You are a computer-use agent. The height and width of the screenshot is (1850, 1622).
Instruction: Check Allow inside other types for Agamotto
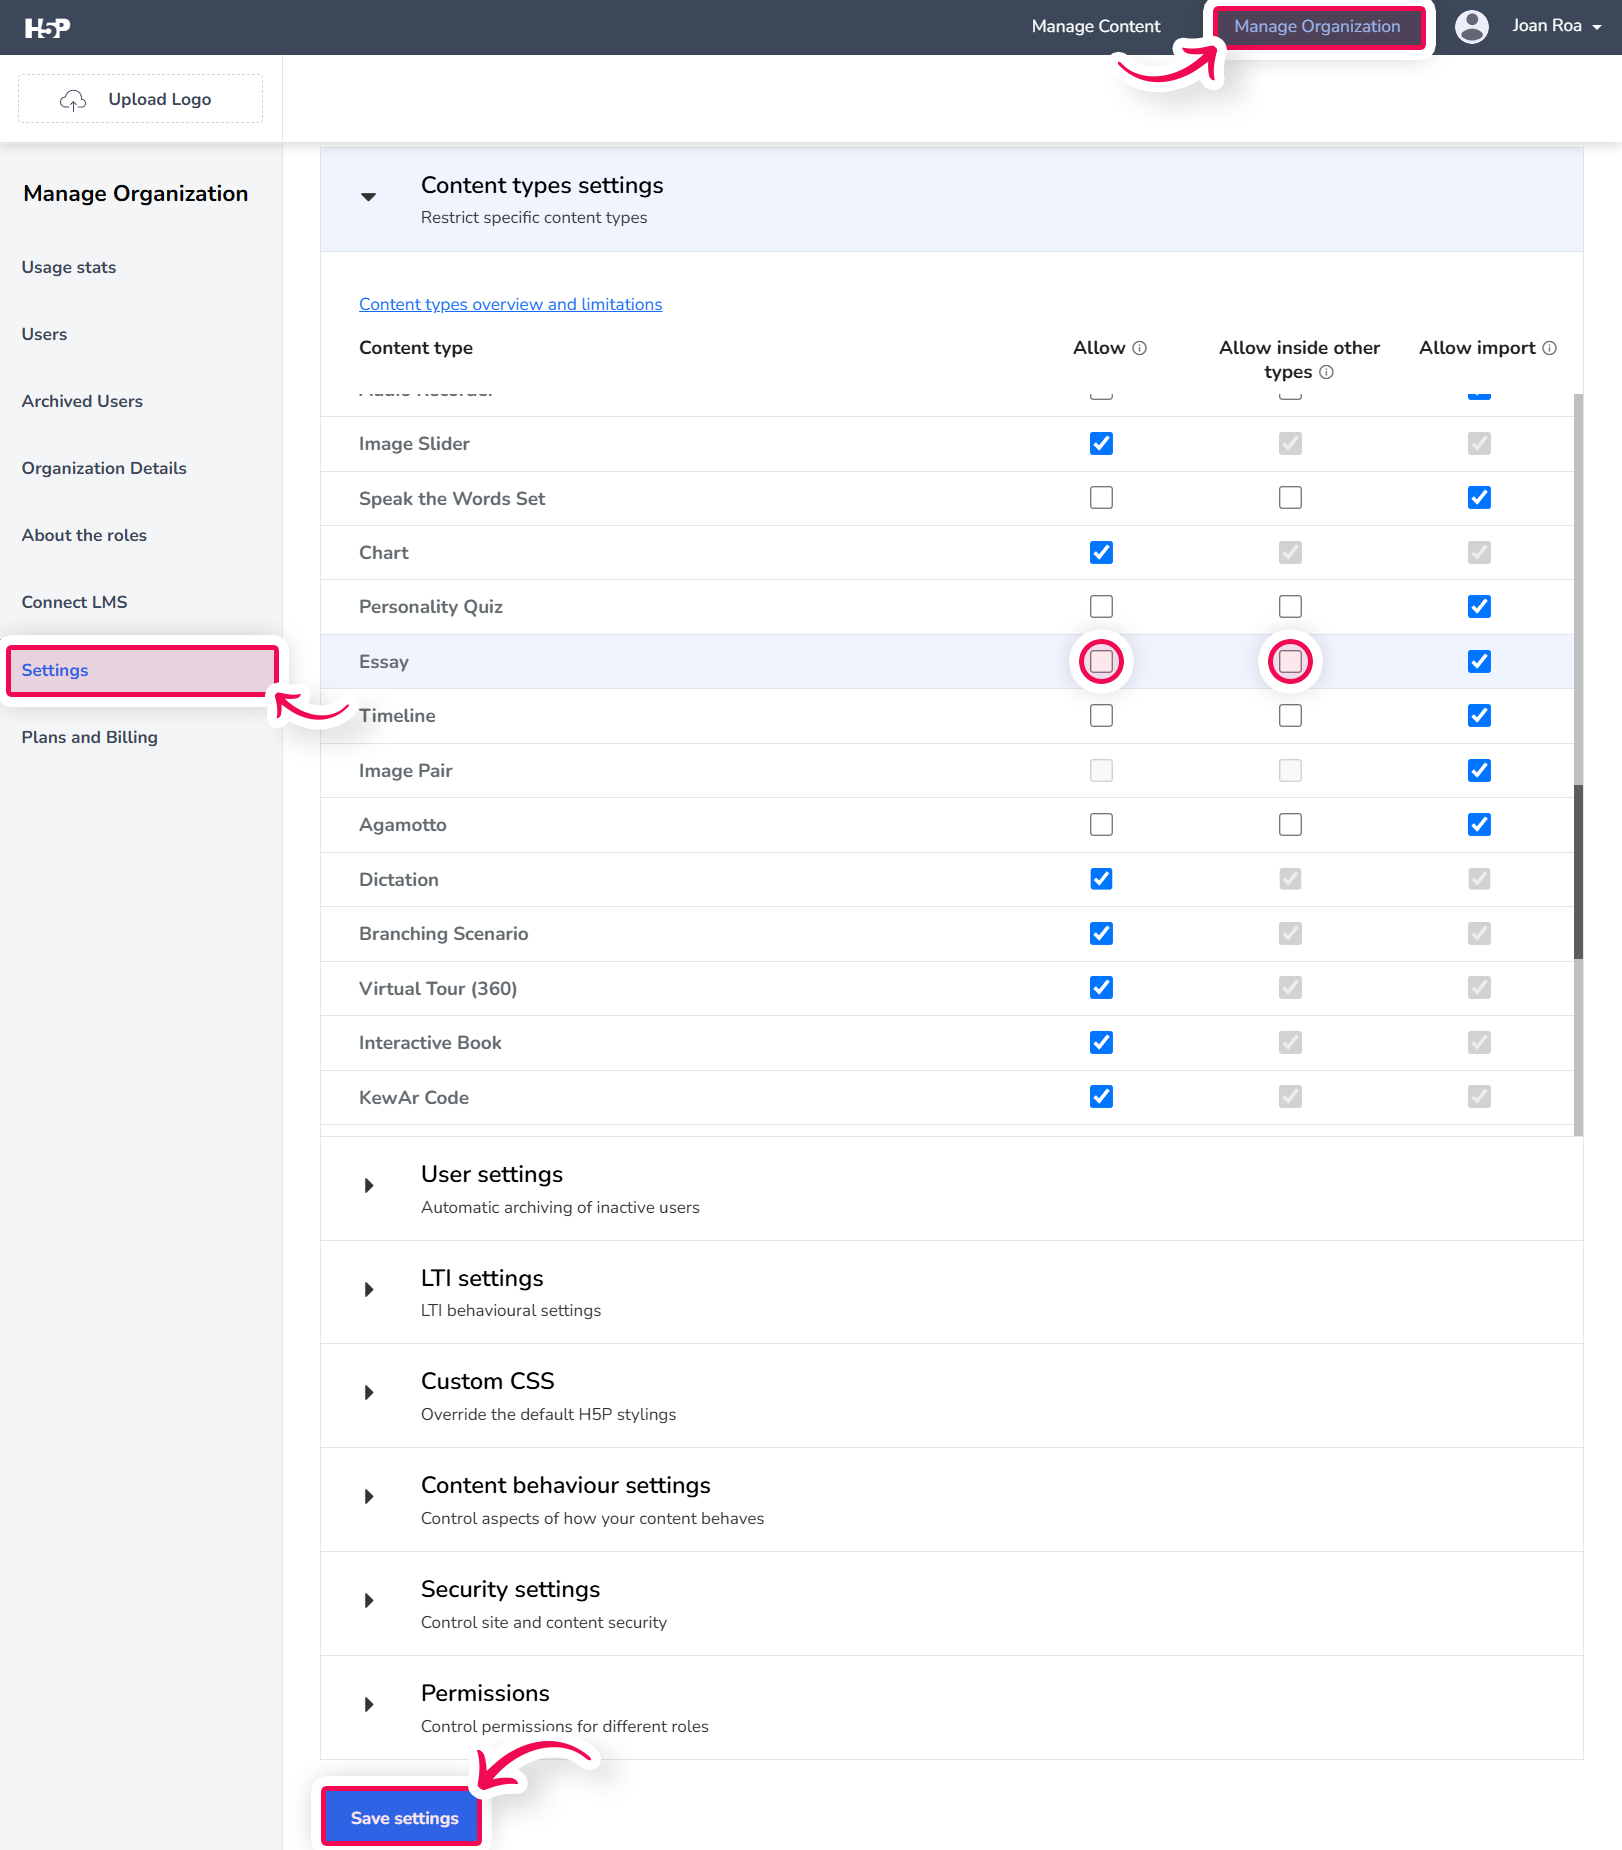coord(1290,825)
